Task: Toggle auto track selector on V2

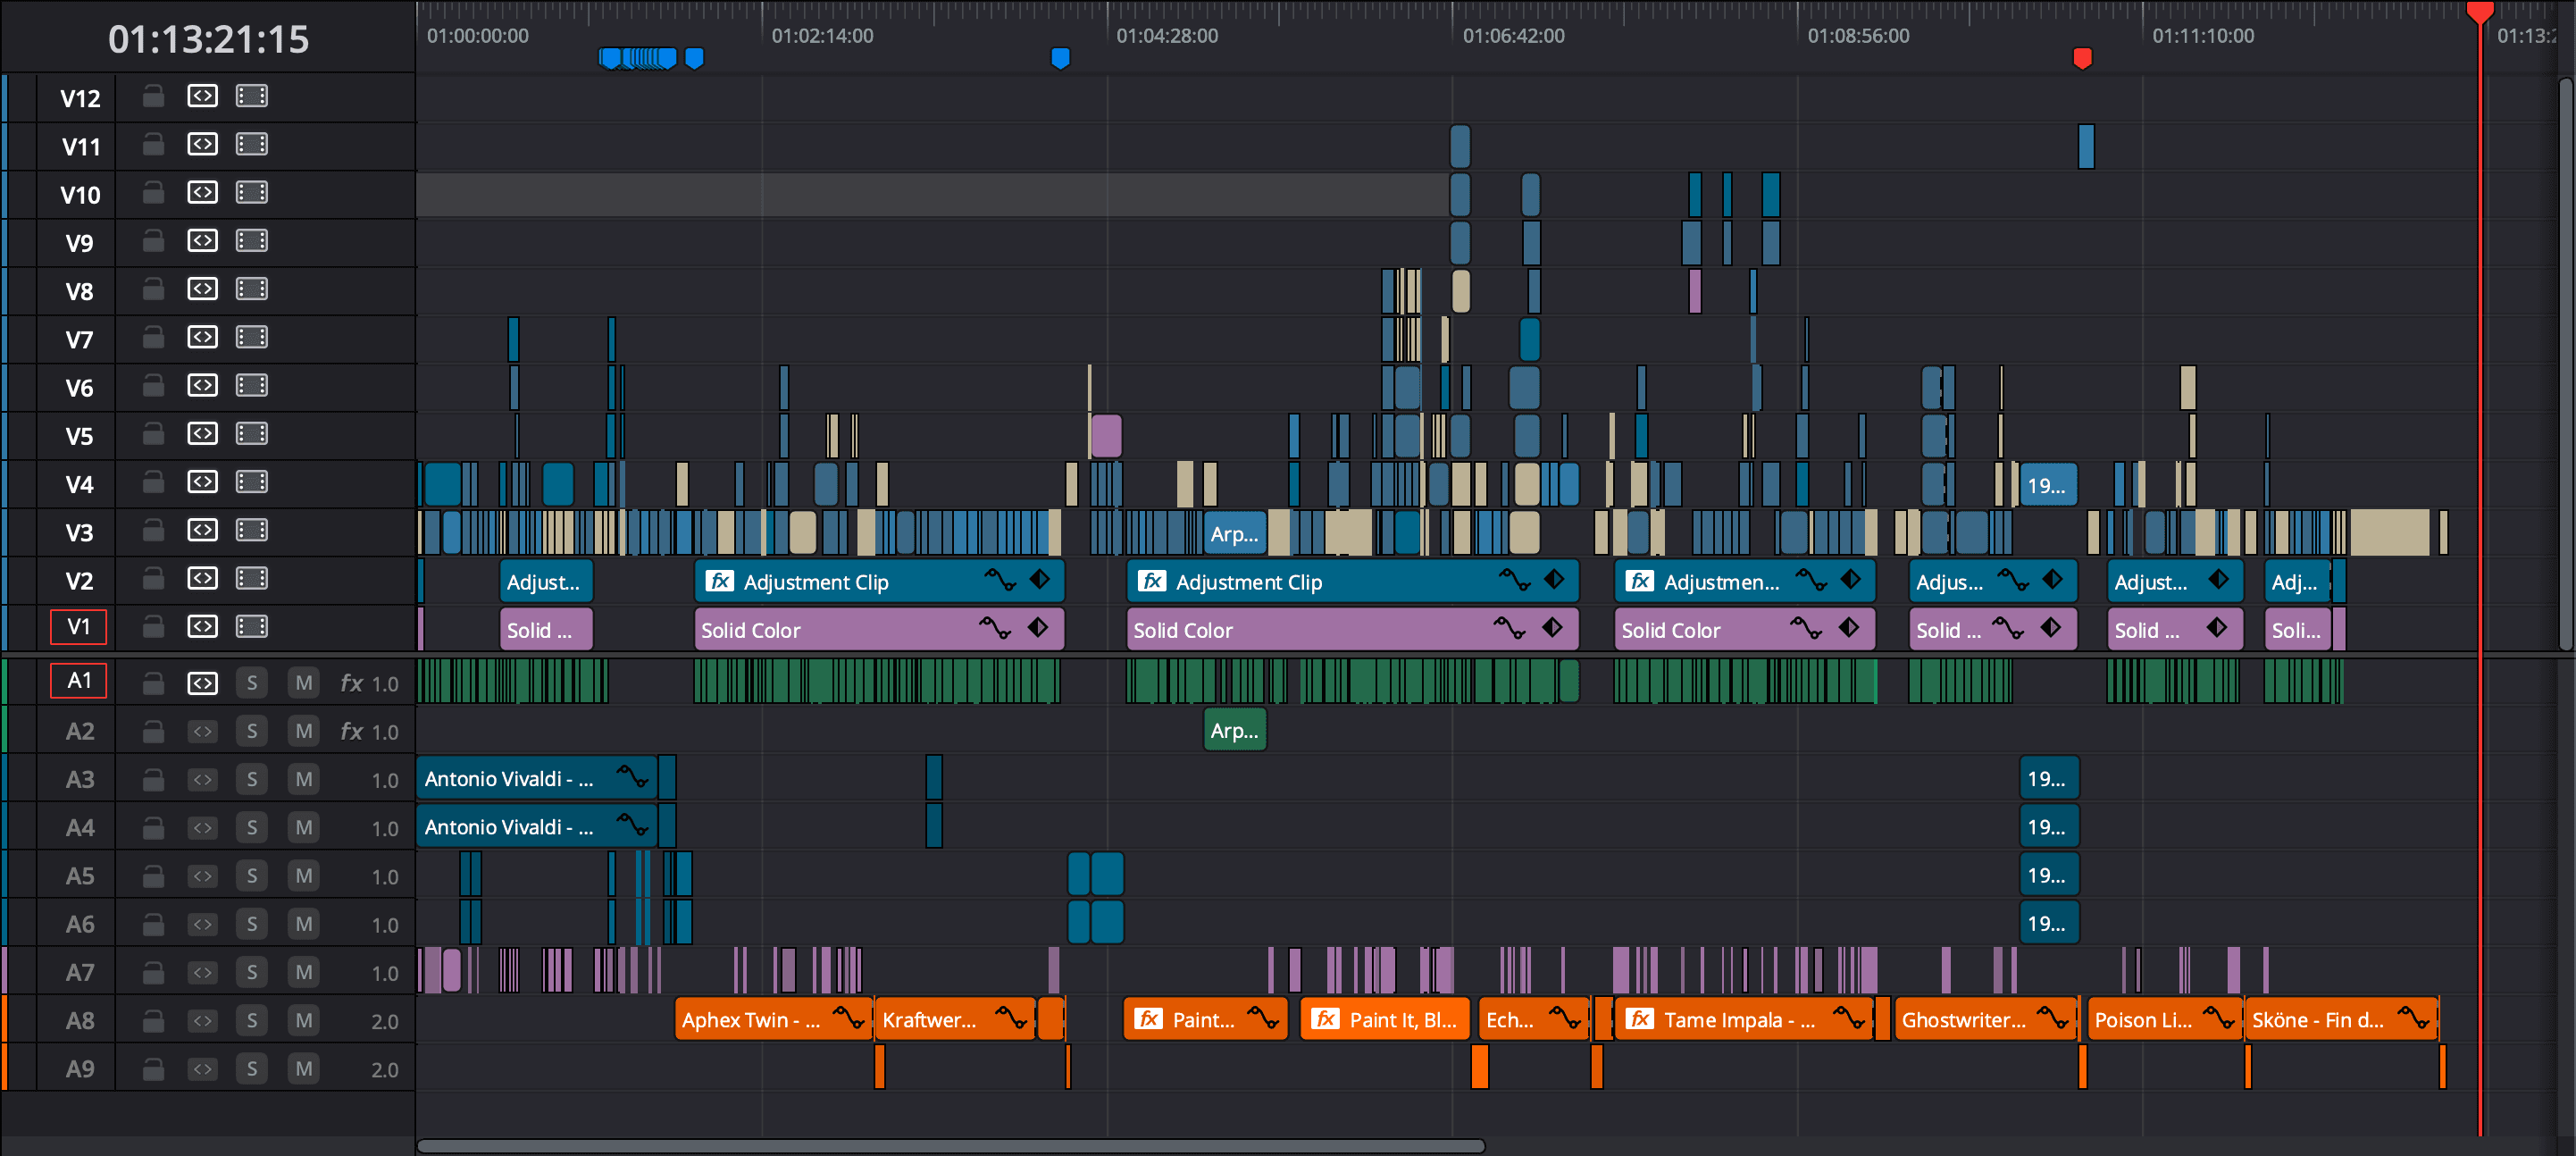Action: click(202, 578)
